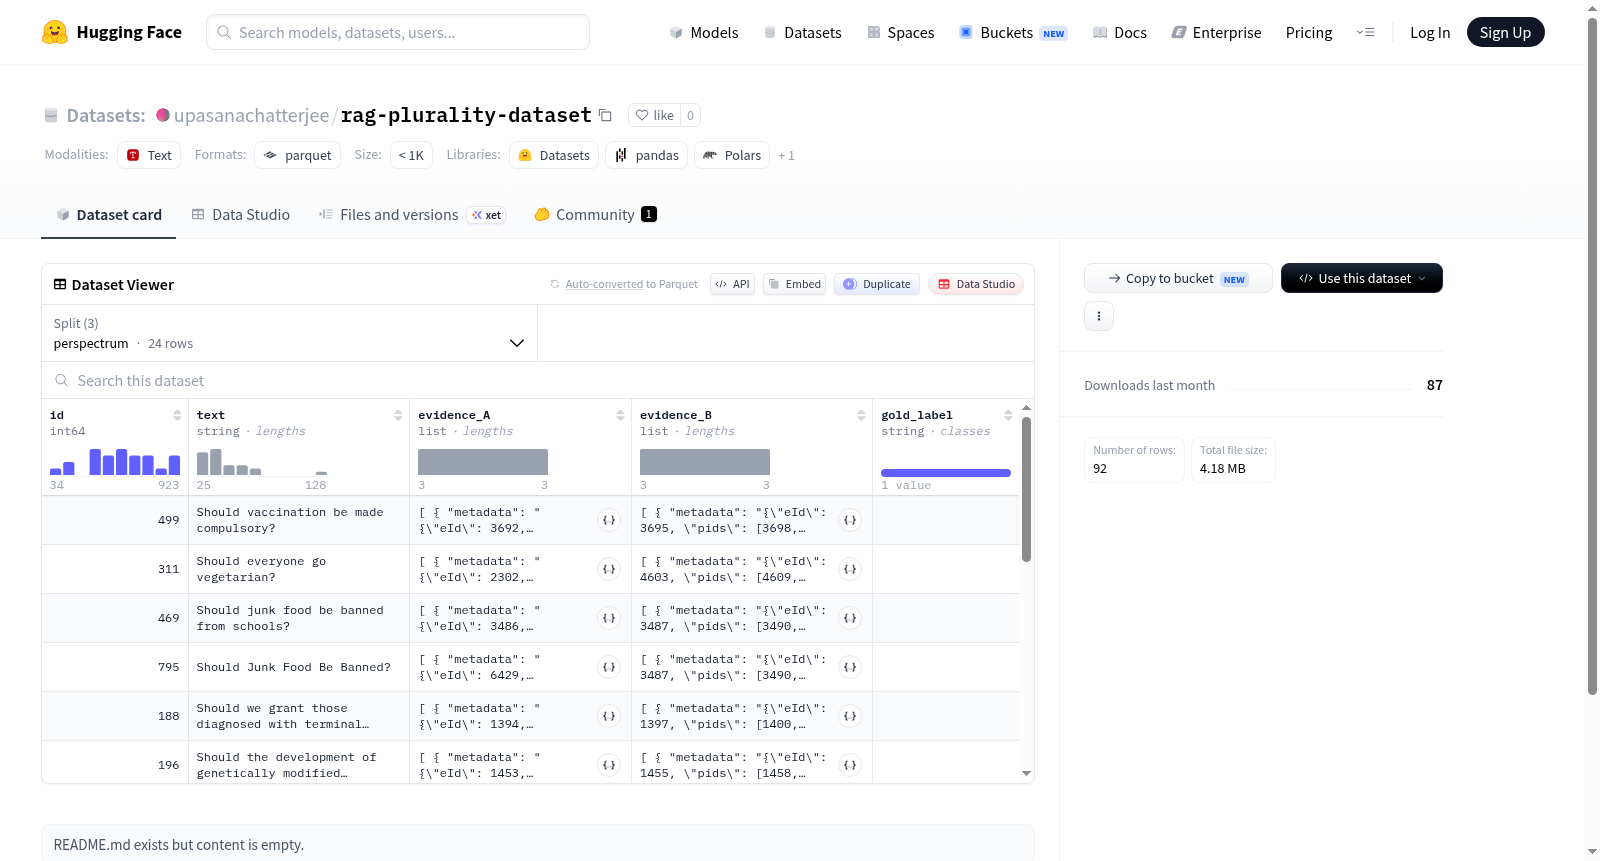Copy dataset name with the copy icon
Screen dimensions: 1600x861
(x=605, y=115)
